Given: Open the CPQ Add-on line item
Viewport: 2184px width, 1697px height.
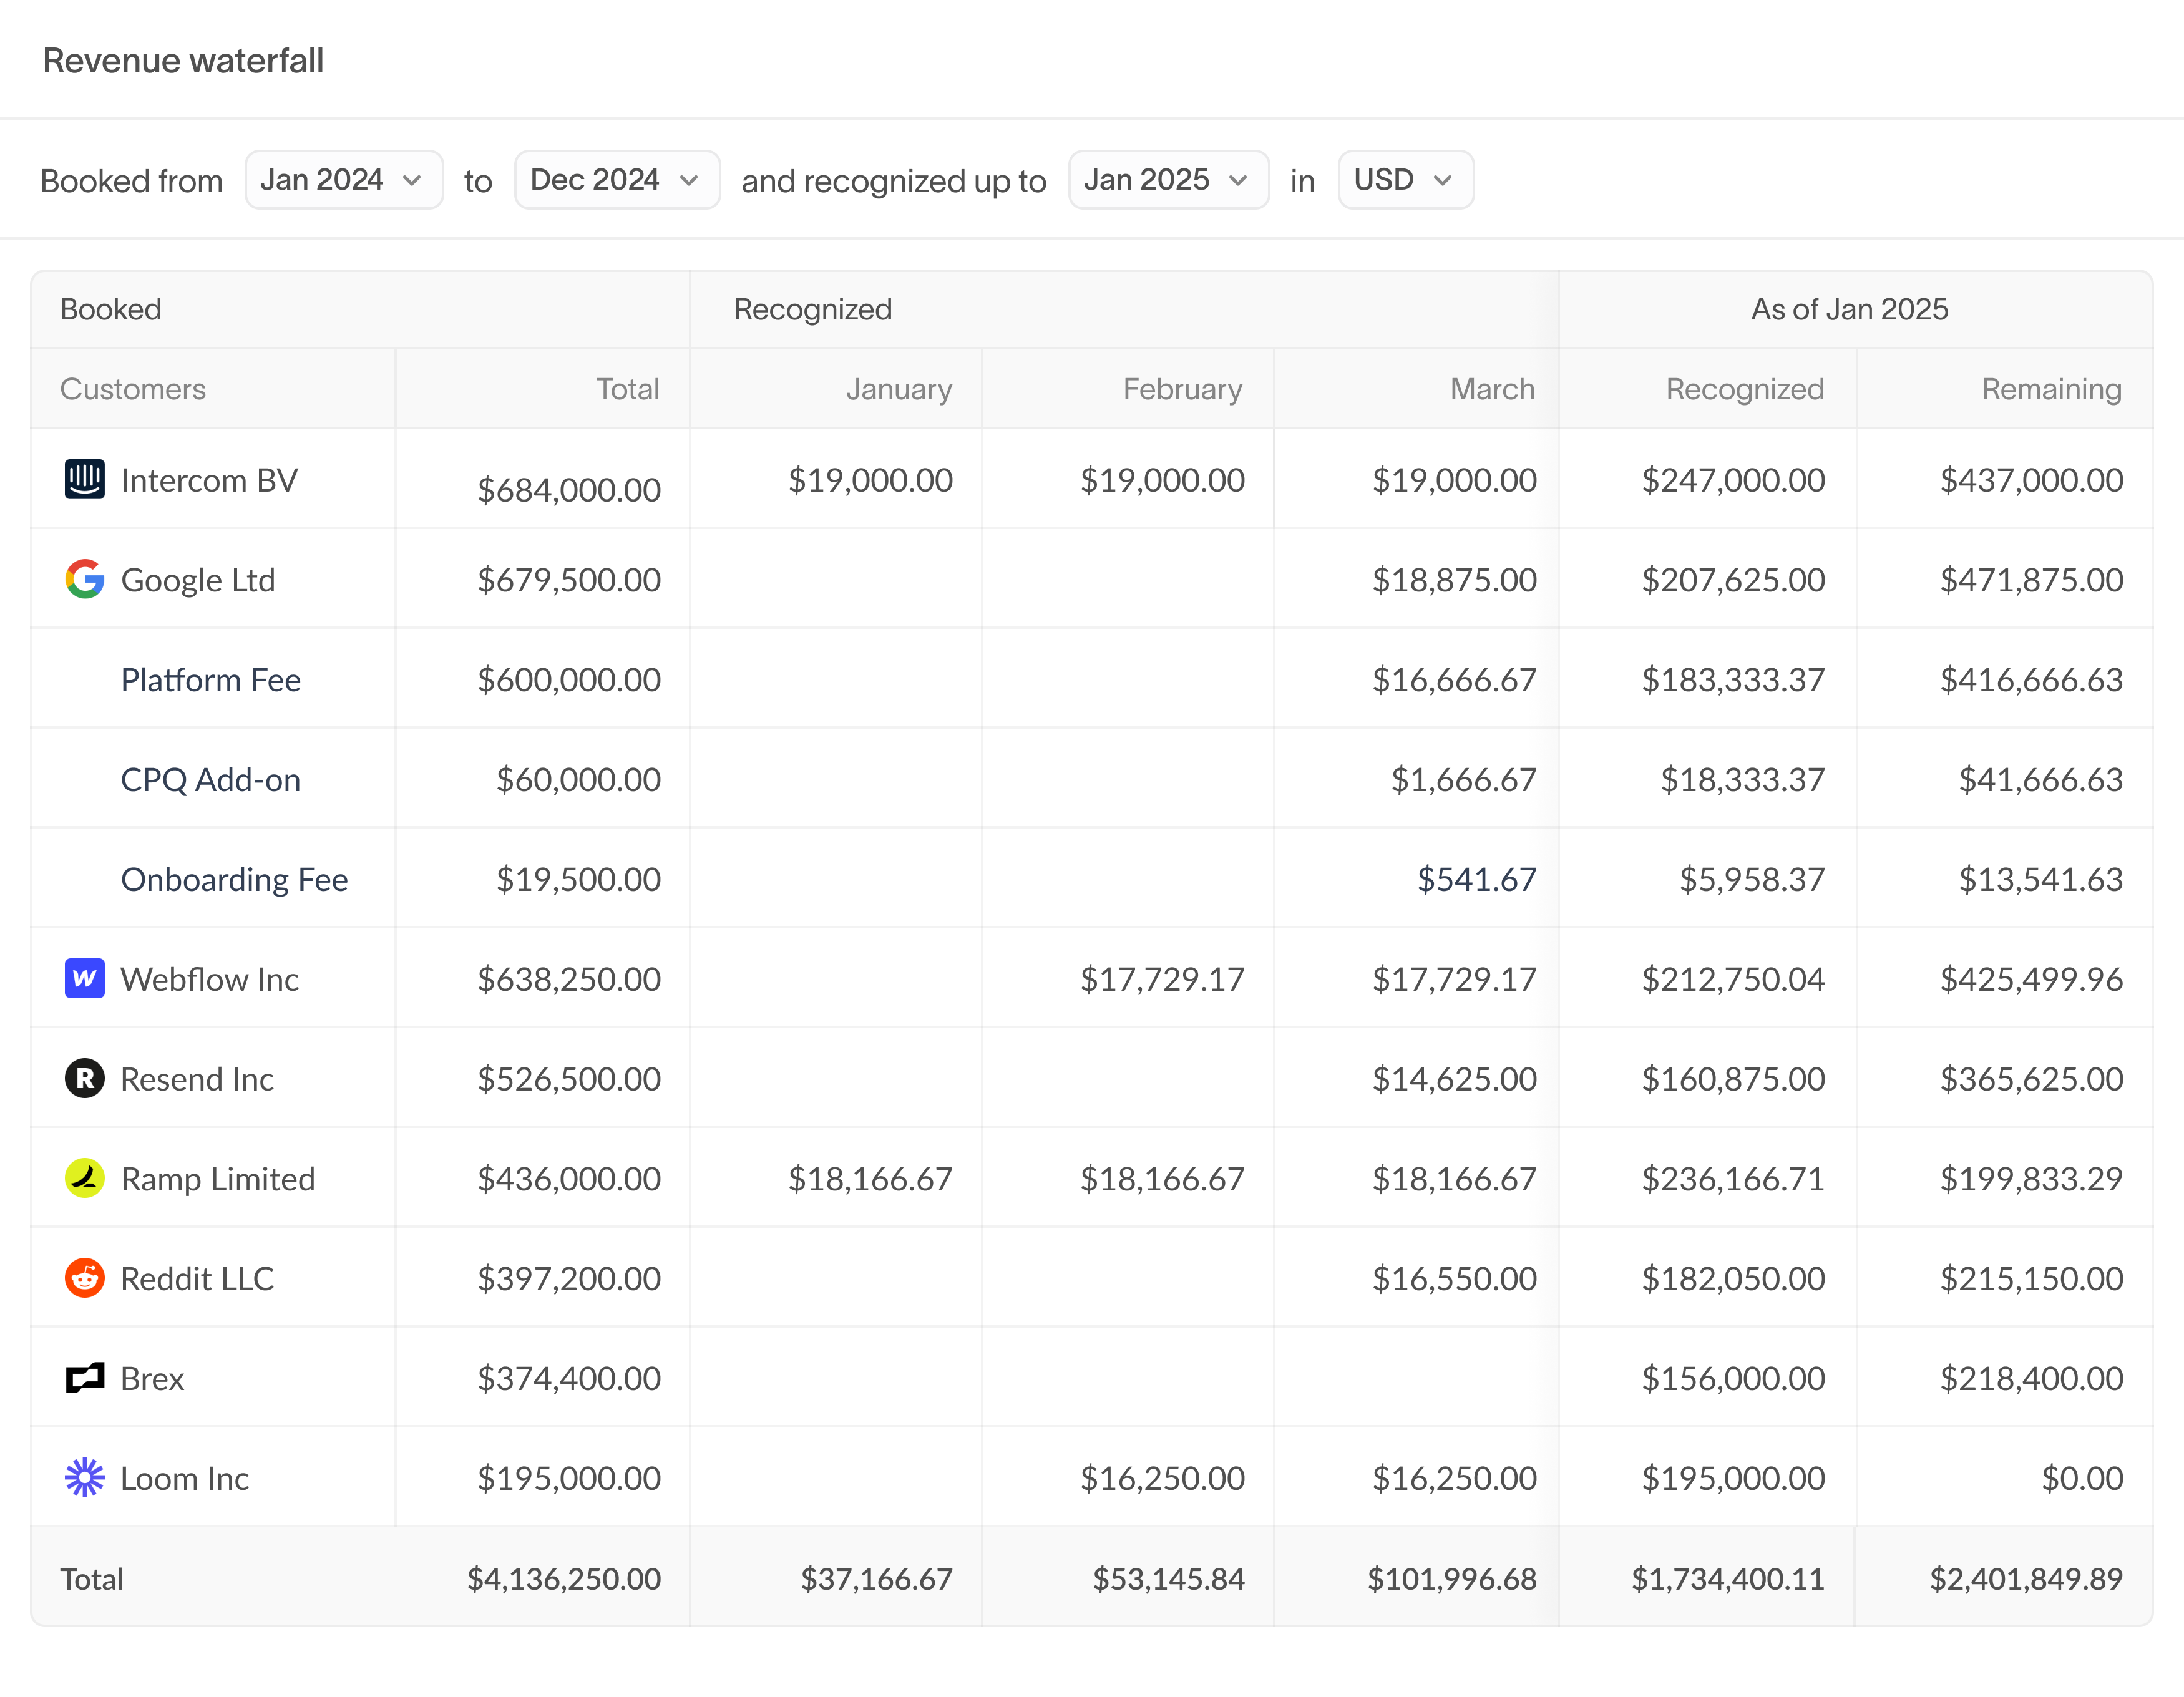Looking at the screenshot, I should [x=210, y=779].
